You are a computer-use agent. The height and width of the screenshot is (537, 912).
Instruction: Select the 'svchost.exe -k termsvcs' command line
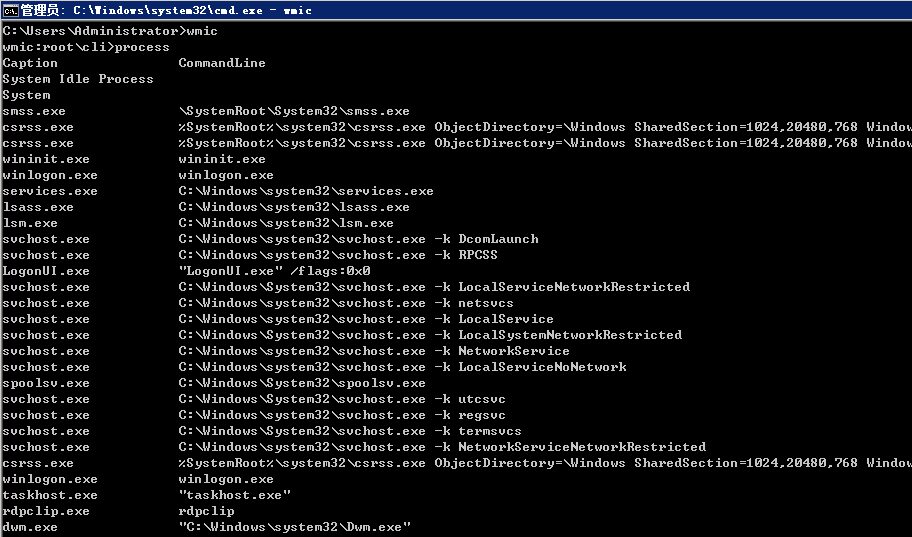(350, 431)
